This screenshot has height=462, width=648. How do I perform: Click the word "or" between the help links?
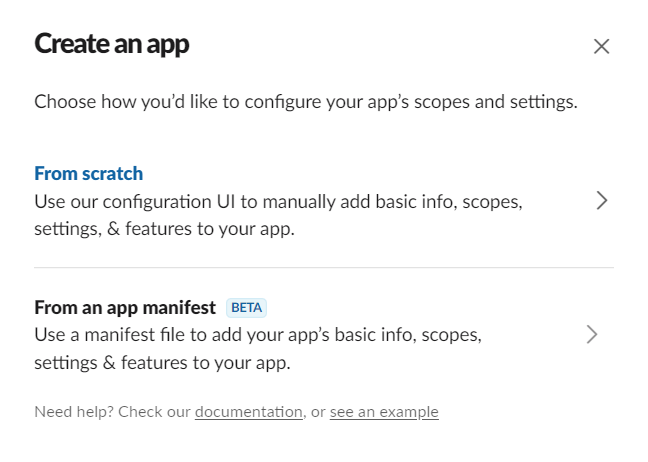tap(318, 412)
